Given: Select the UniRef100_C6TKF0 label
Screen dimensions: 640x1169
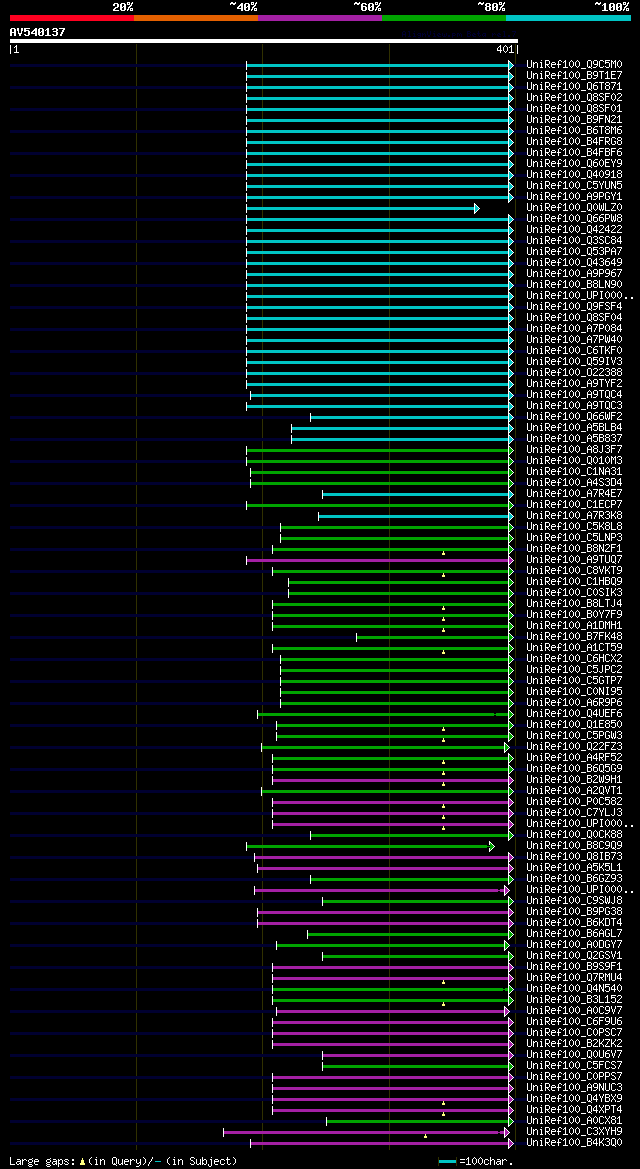Looking at the screenshot, I should tap(574, 350).
